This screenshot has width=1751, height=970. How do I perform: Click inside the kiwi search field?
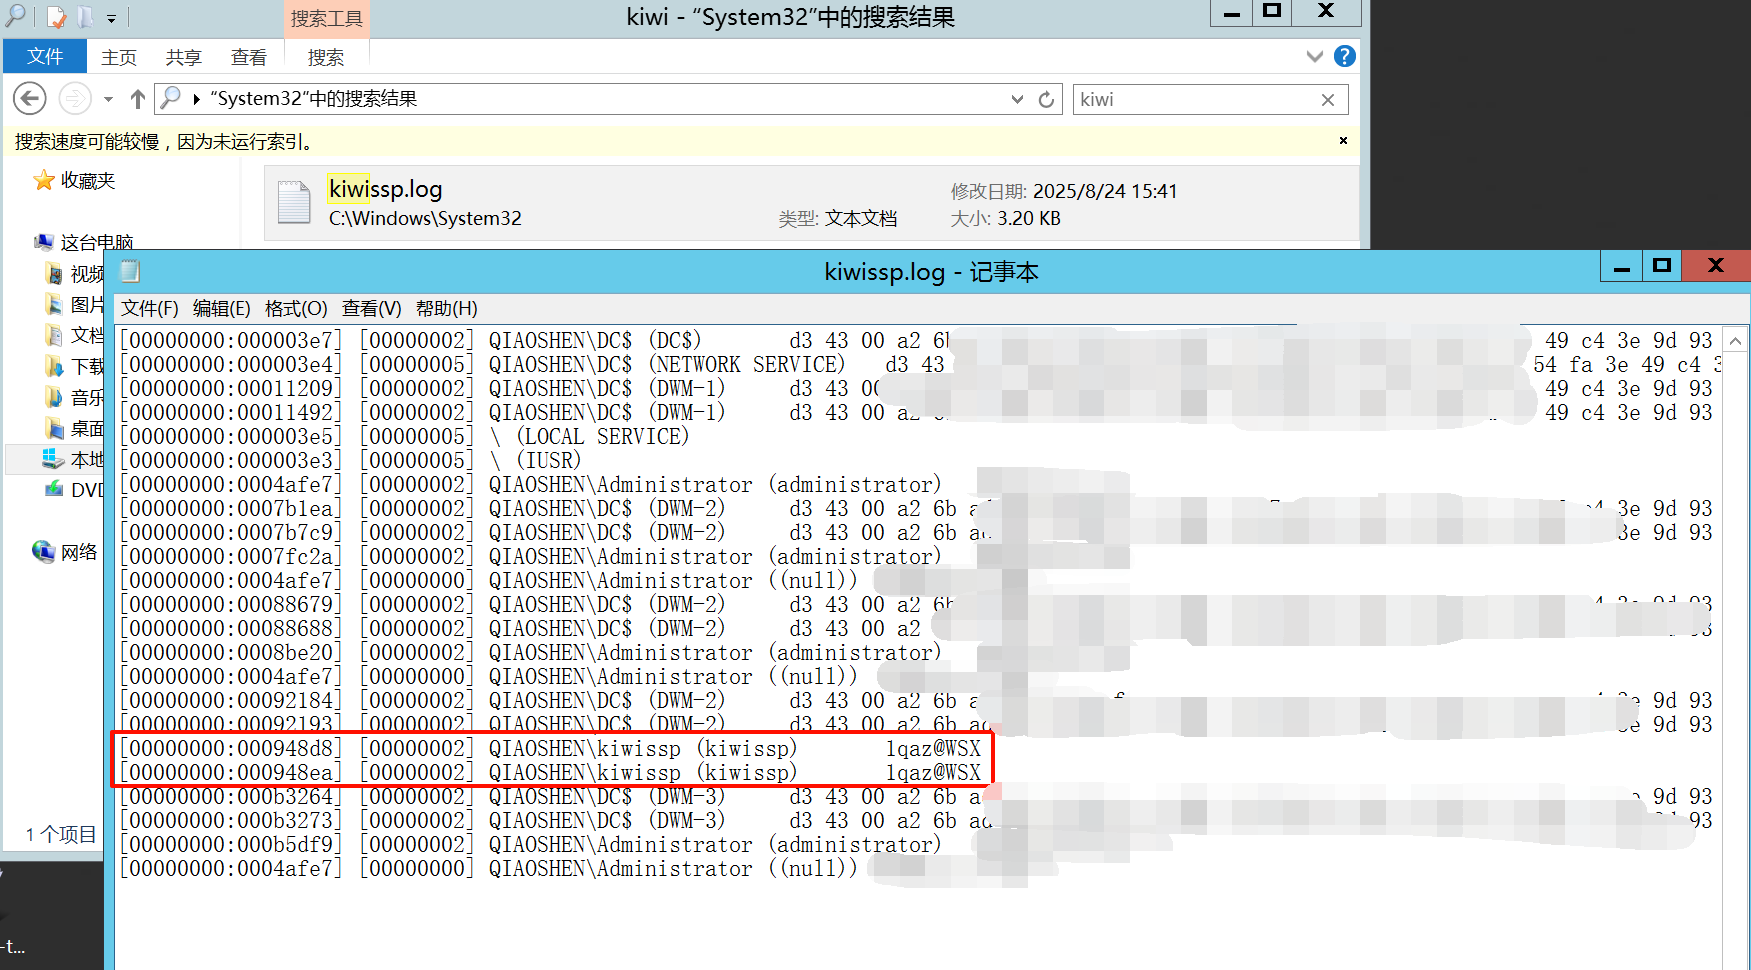point(1190,100)
